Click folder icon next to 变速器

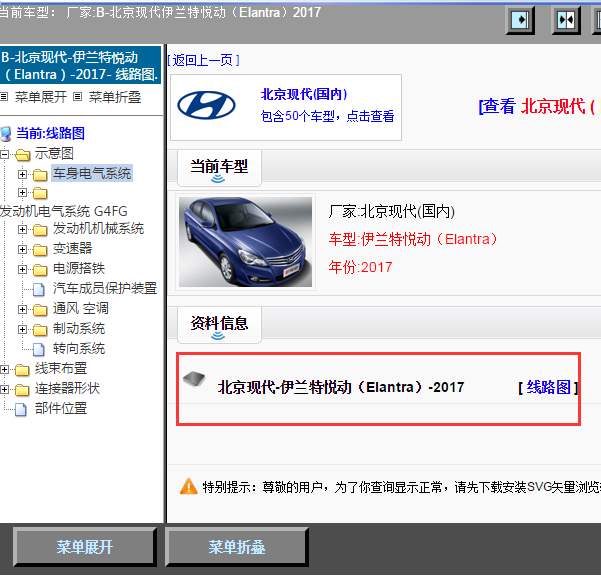click(x=40, y=250)
